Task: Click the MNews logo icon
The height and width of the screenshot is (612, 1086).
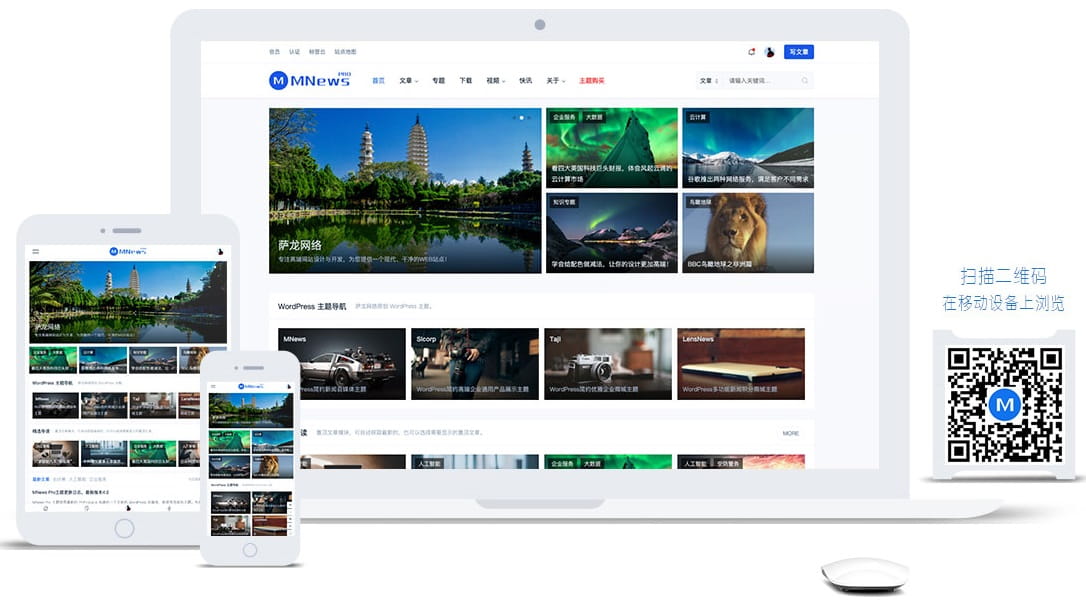Action: (x=278, y=80)
